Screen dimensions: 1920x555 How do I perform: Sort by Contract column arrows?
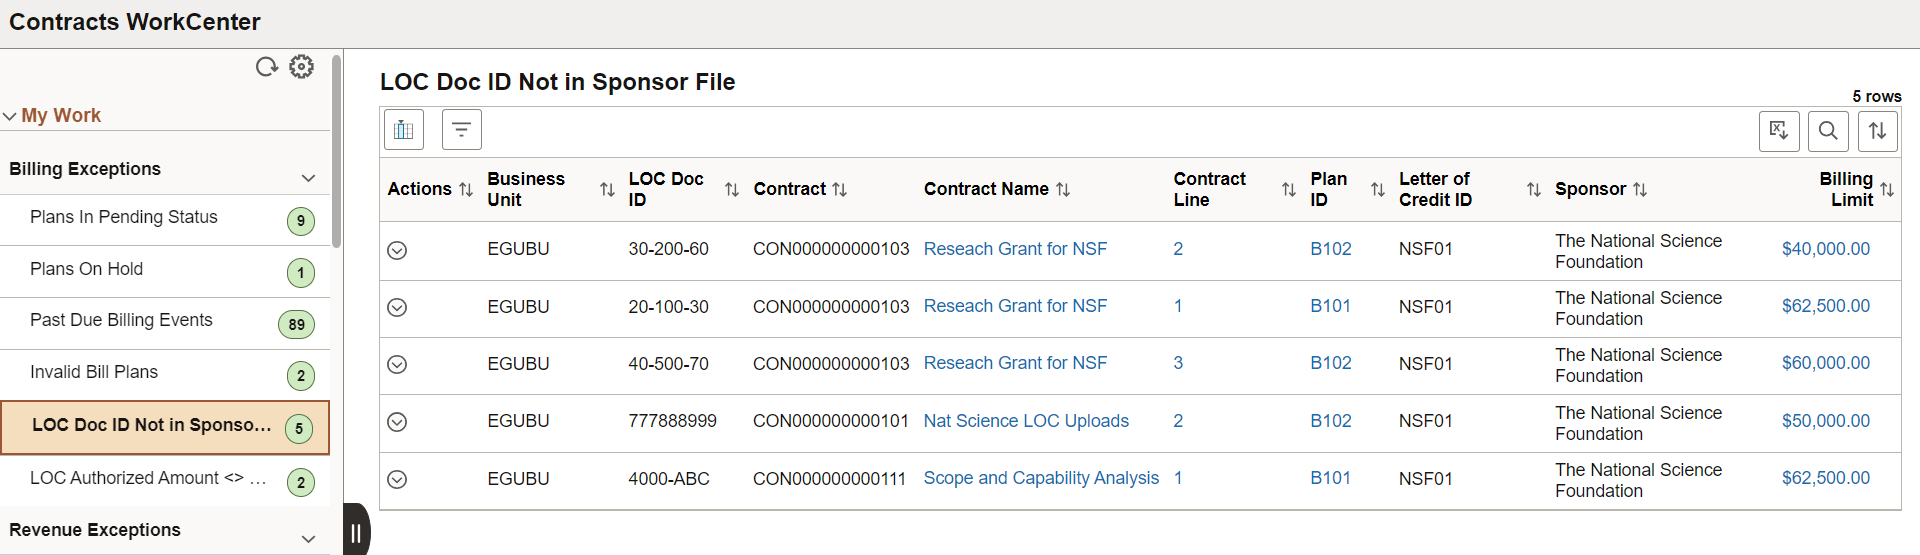(839, 189)
